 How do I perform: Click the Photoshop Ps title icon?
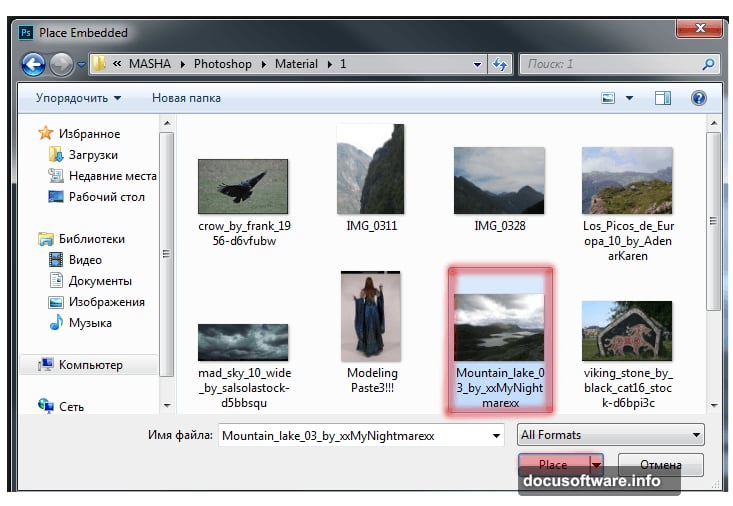tap(26, 33)
